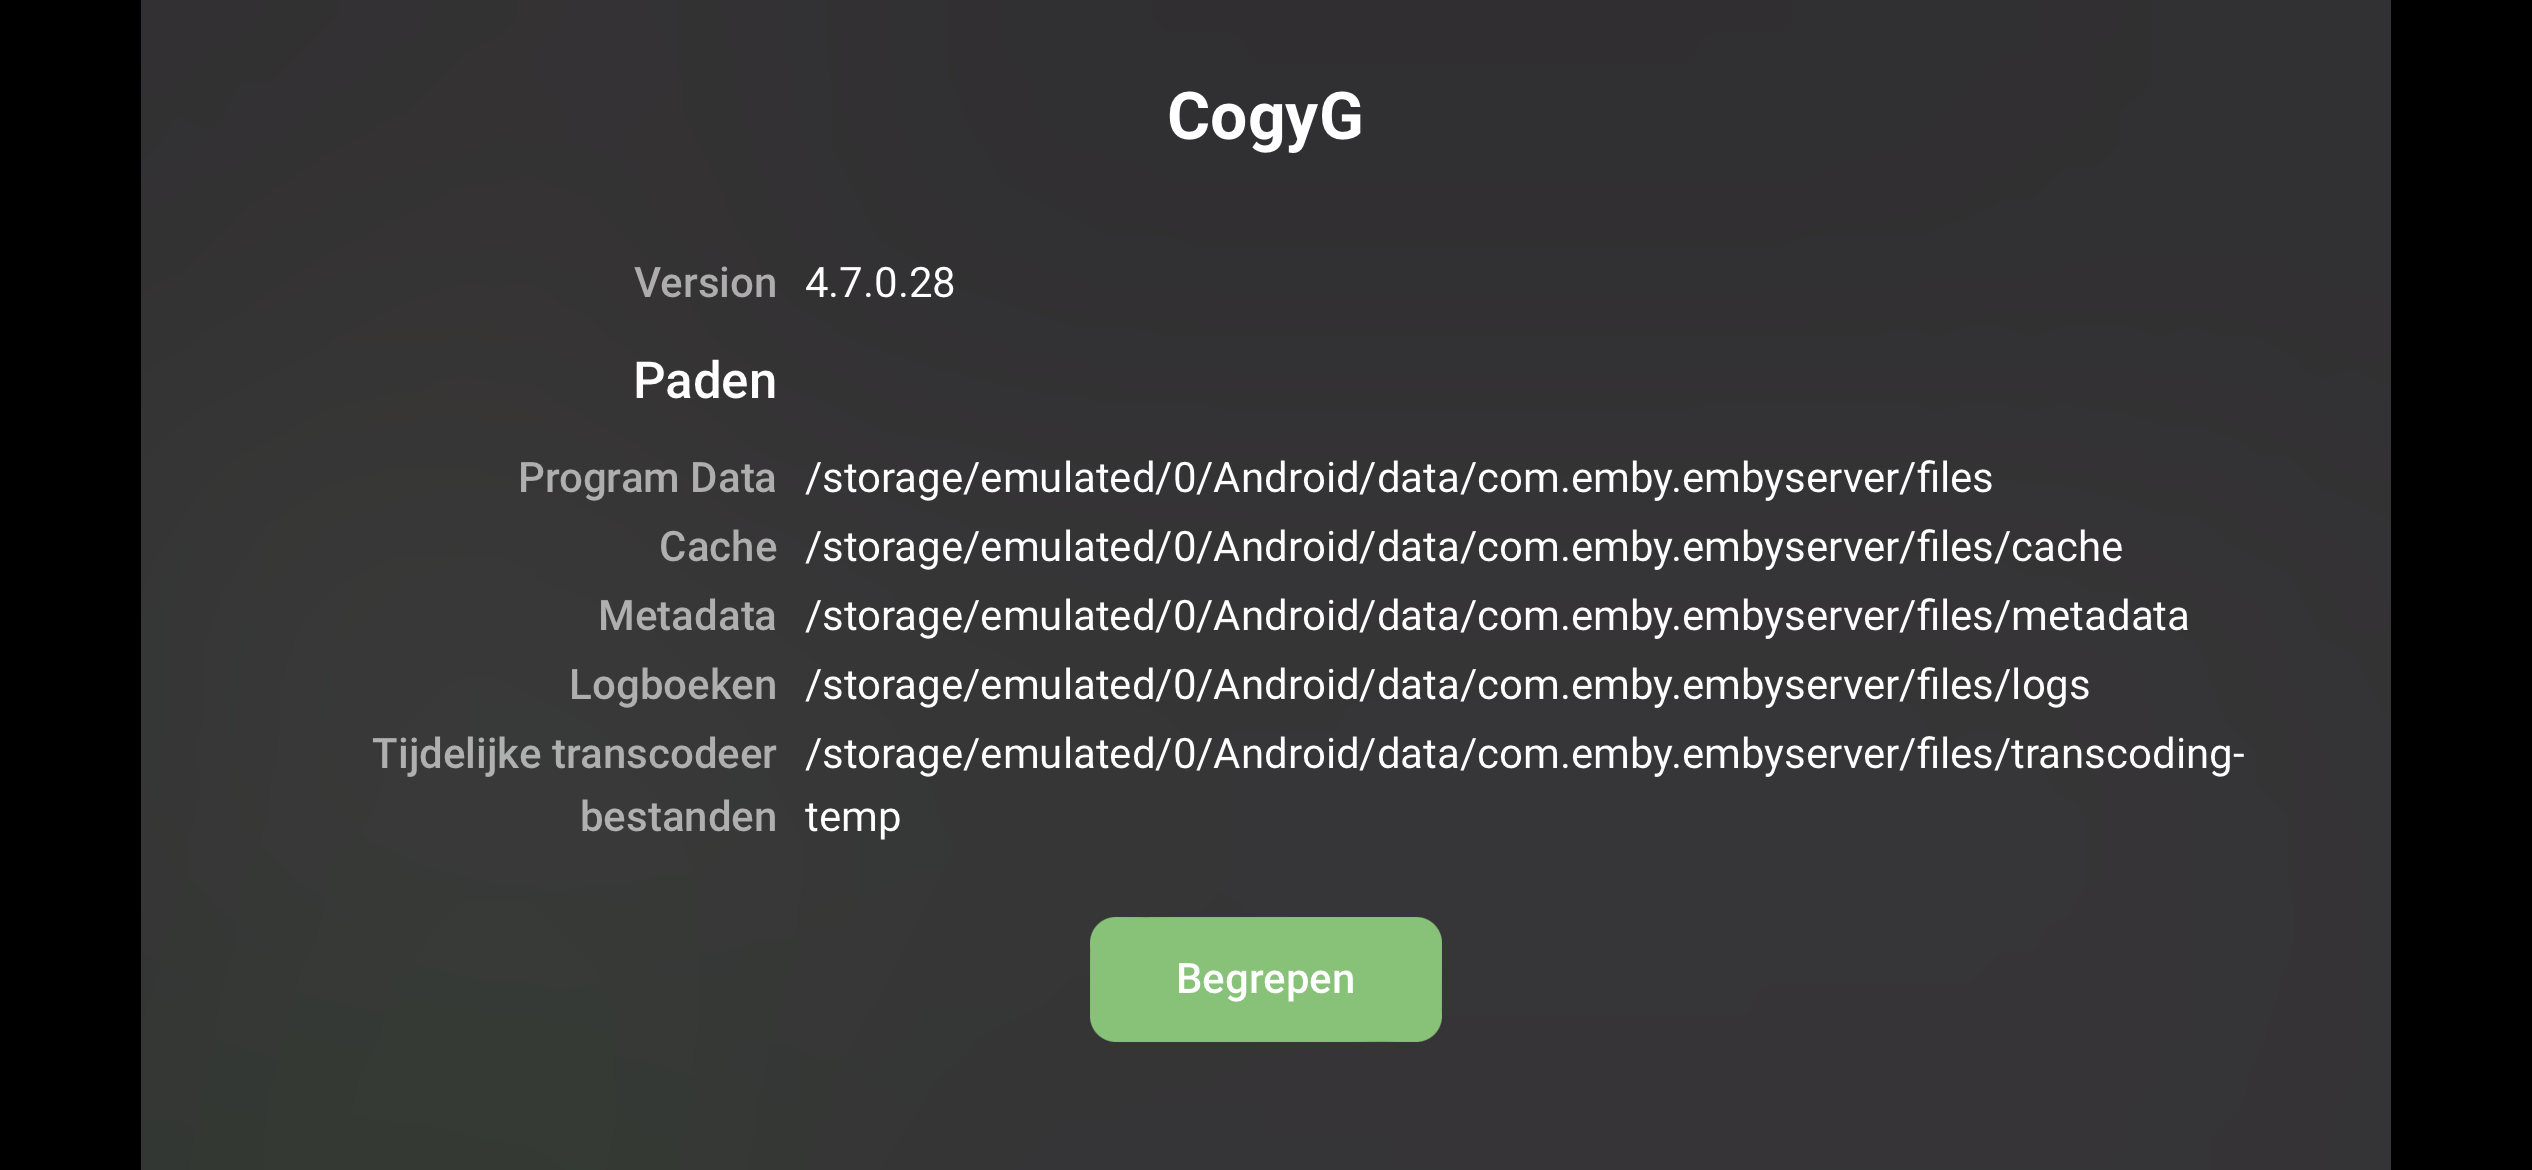The image size is (2532, 1170).
Task: Click the Metadata label
Action: pos(687,616)
